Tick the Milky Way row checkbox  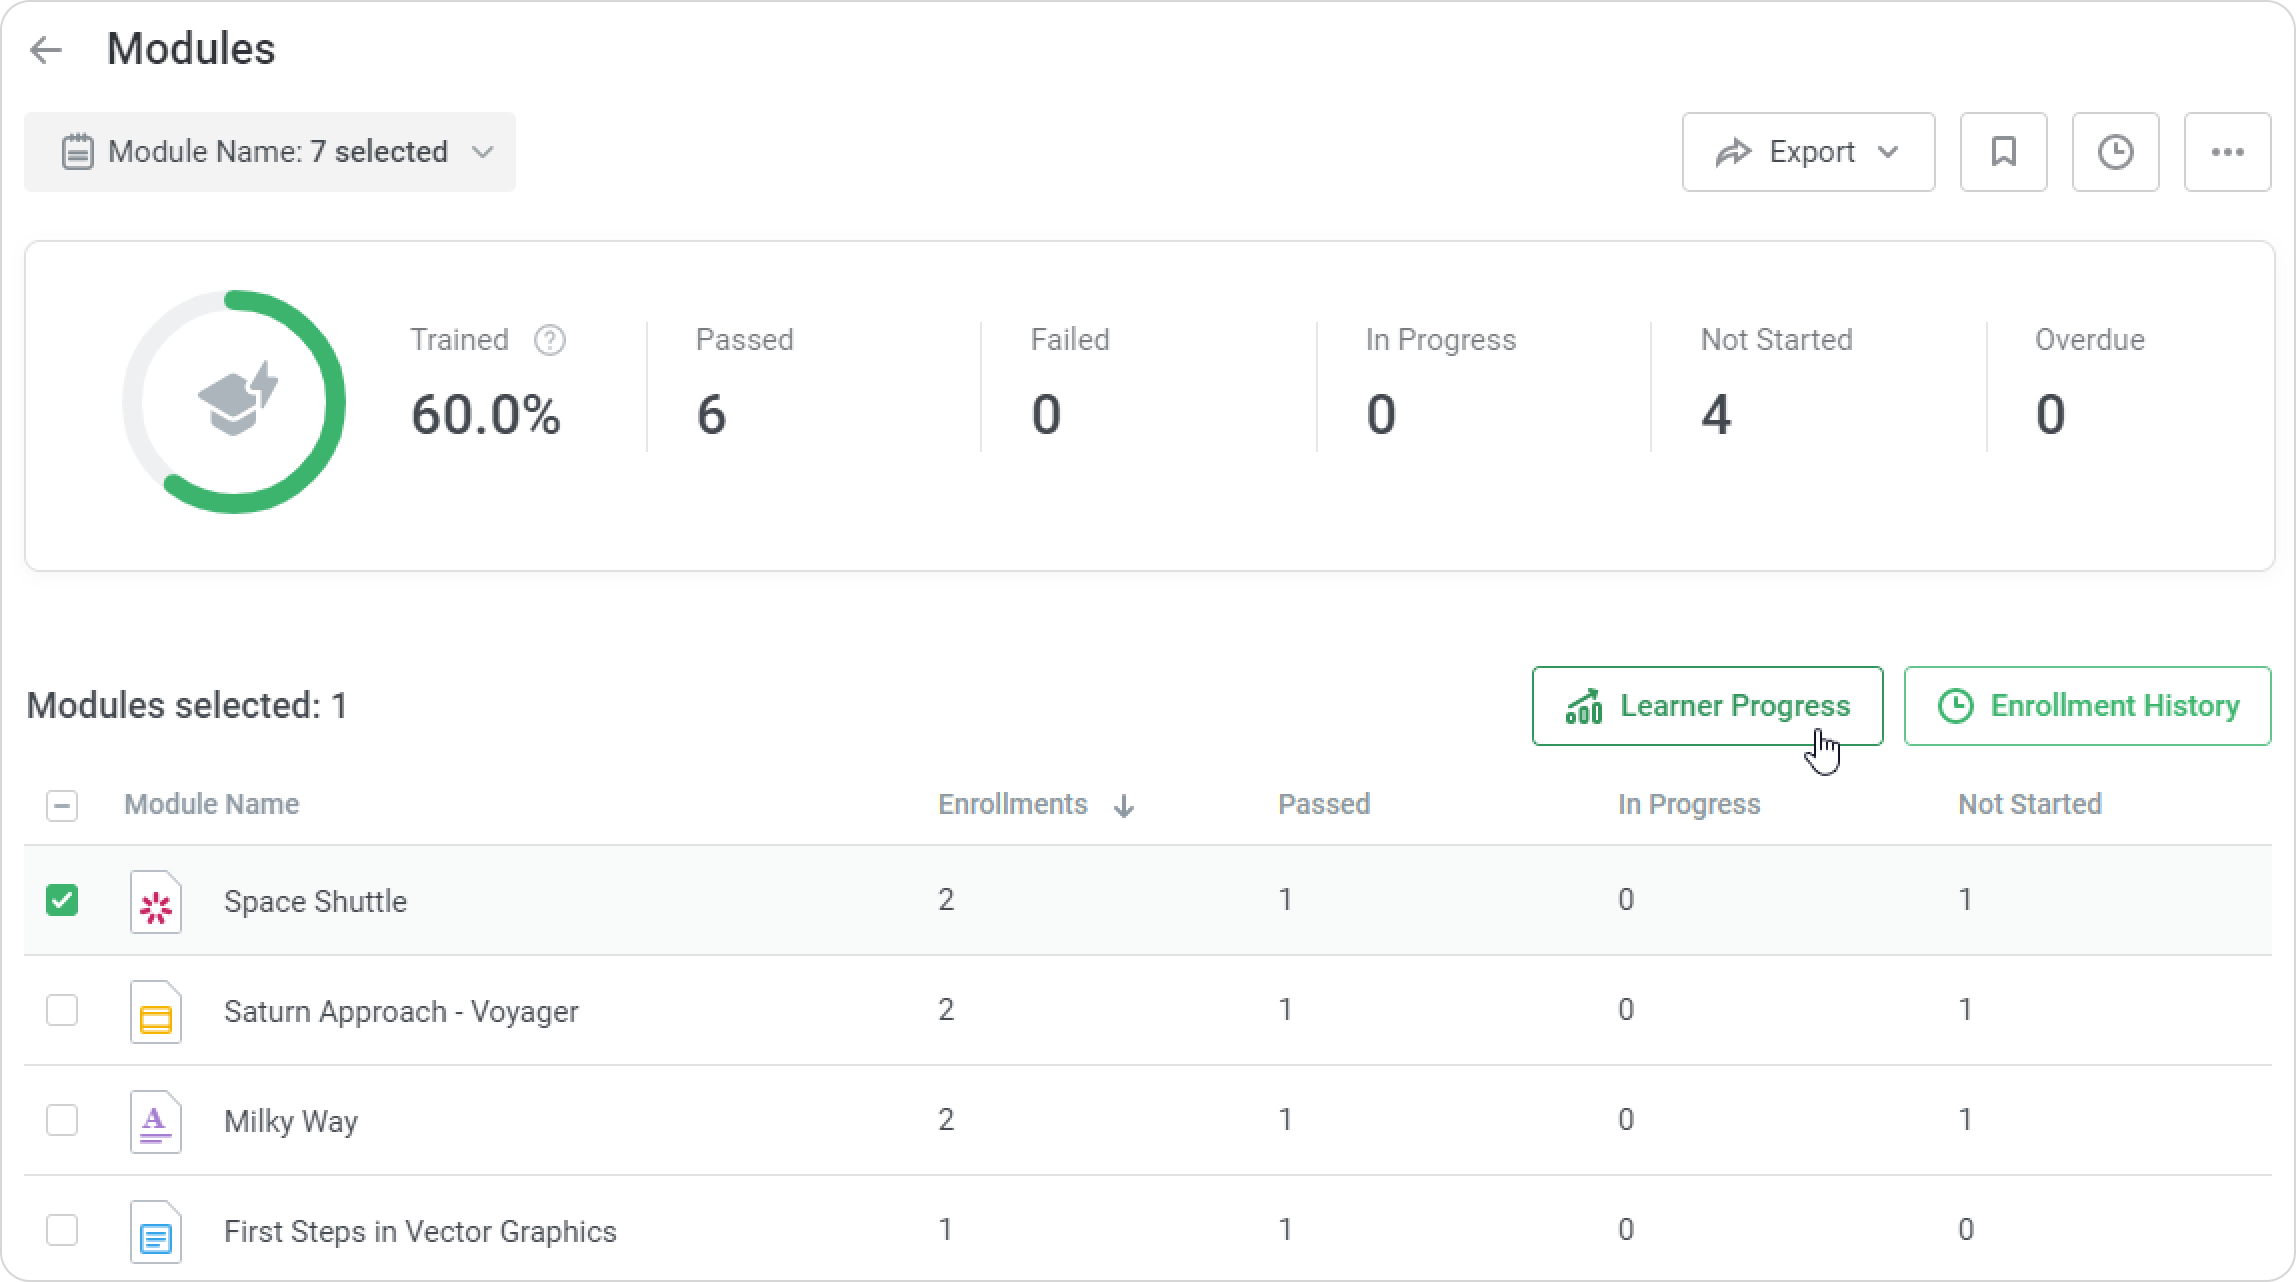coord(62,1120)
